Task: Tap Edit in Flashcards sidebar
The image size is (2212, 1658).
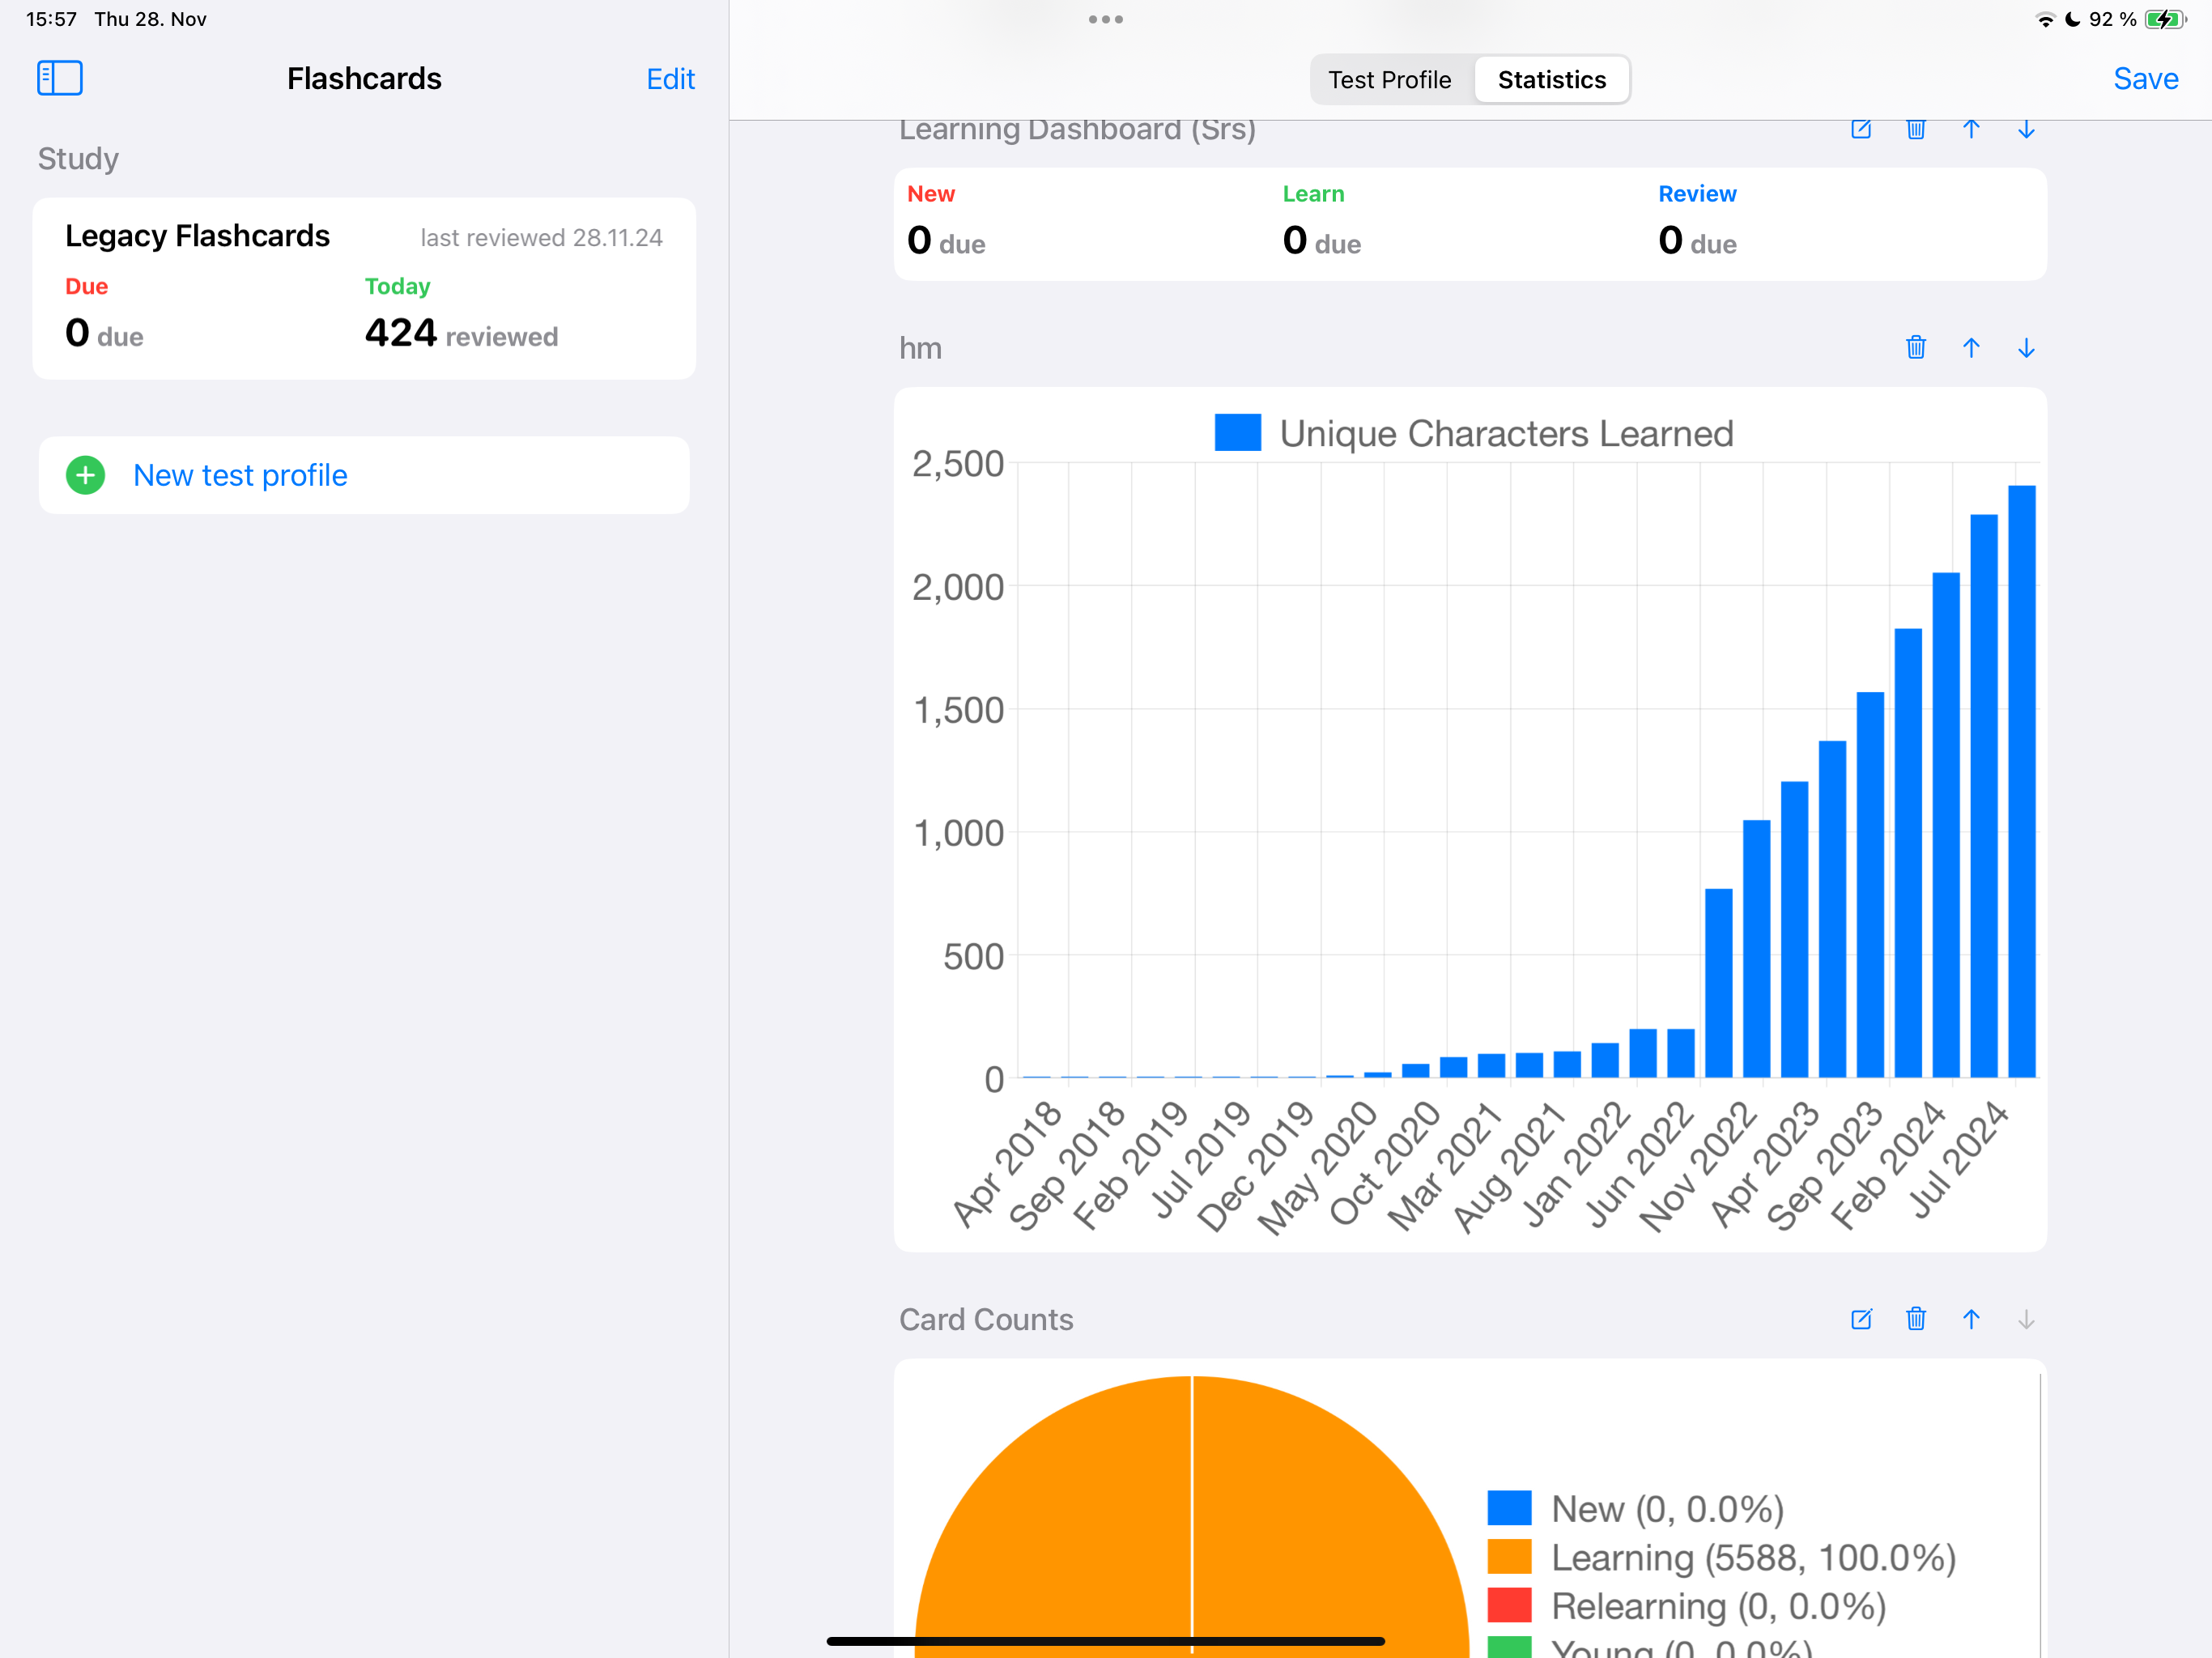Action: [670, 79]
